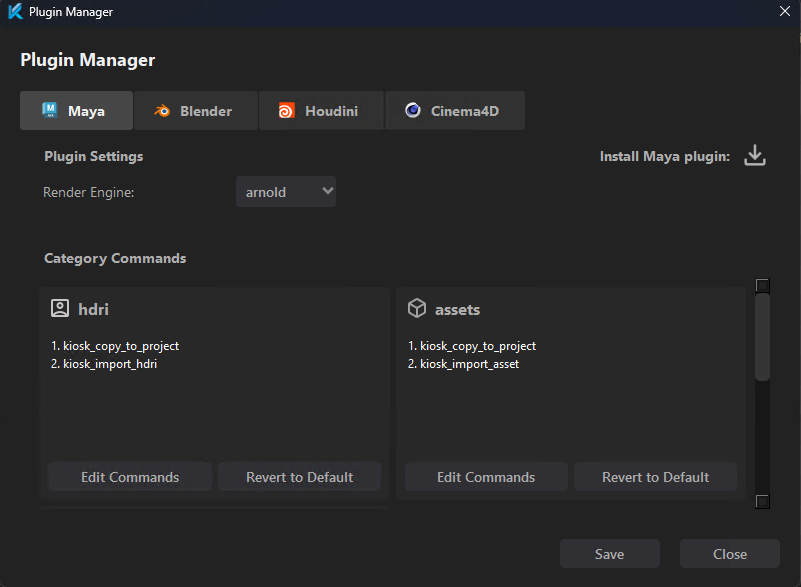
Task: Save the plugin settings
Action: [x=609, y=553]
